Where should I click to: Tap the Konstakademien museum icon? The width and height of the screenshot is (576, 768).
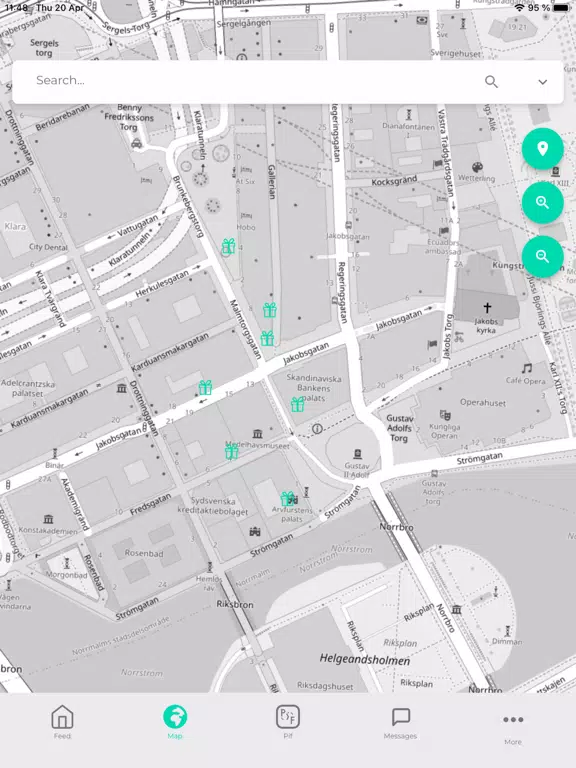coord(48,519)
